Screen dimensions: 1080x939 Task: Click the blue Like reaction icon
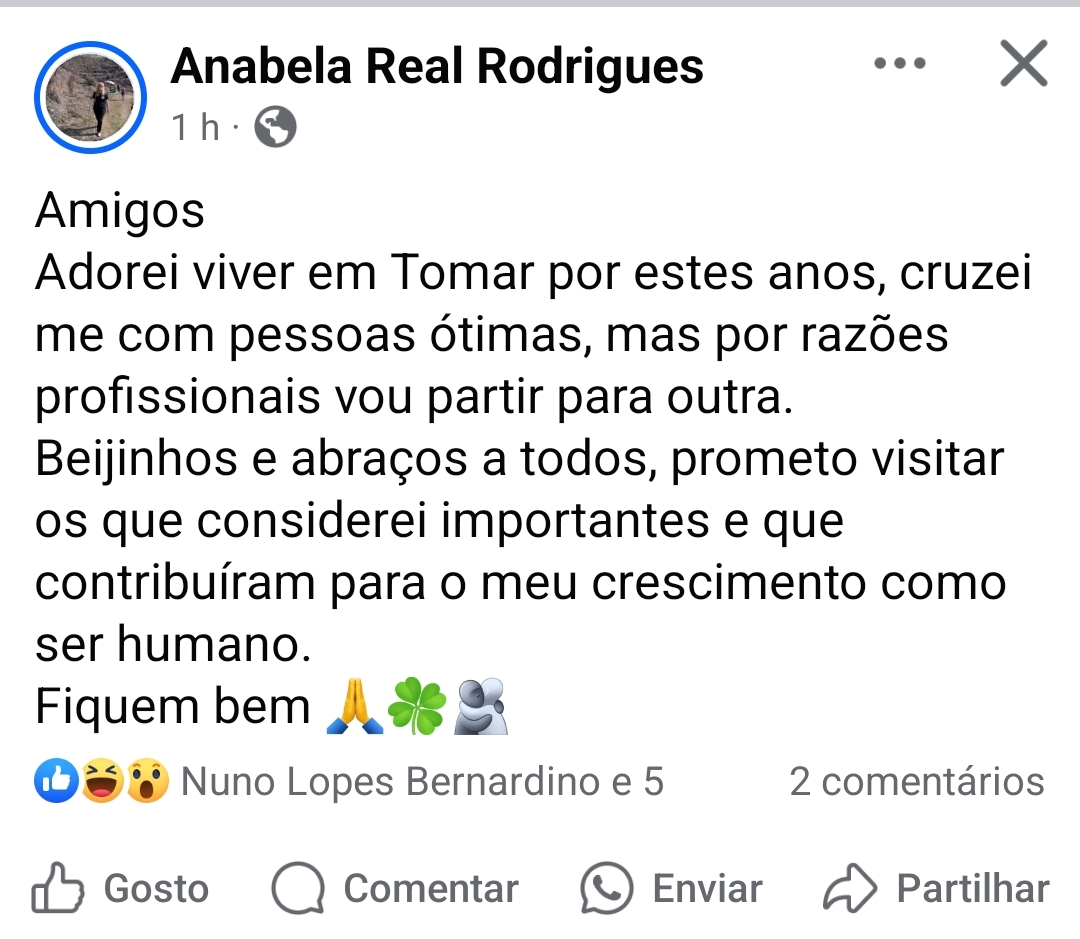56,781
